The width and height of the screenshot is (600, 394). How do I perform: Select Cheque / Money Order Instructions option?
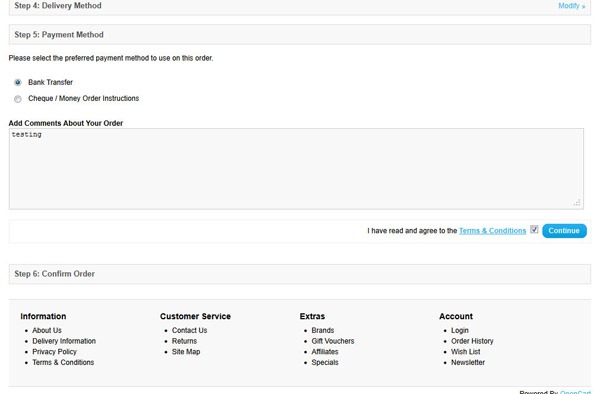tap(18, 99)
